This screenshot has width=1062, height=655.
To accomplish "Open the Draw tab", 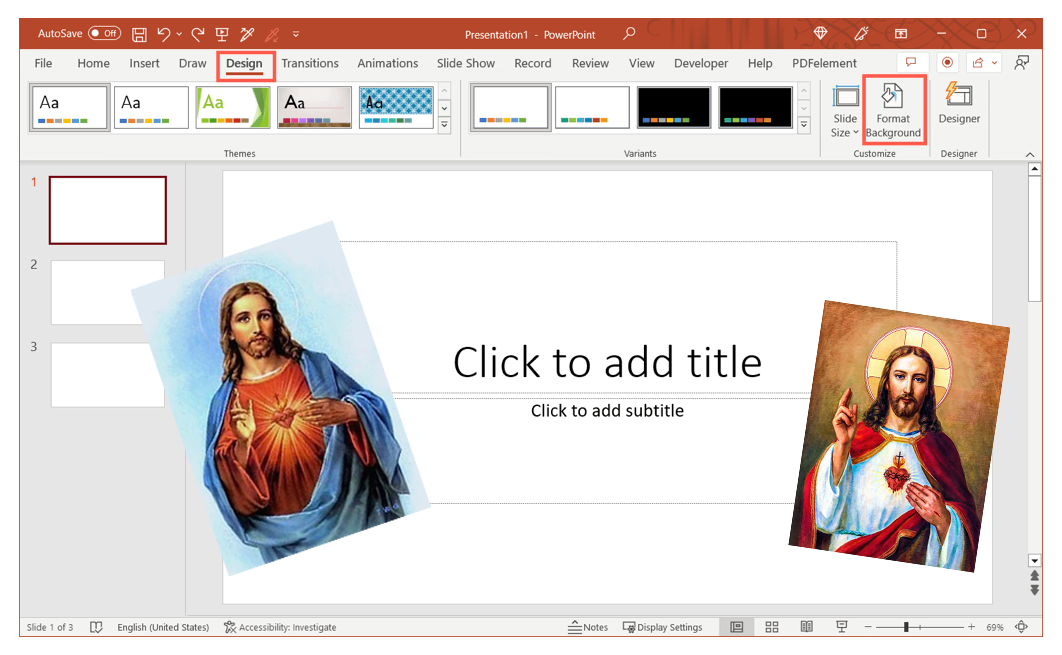I will coord(192,63).
